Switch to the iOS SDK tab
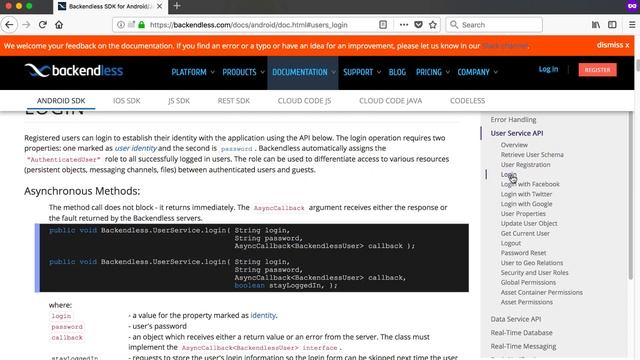 pos(127,100)
